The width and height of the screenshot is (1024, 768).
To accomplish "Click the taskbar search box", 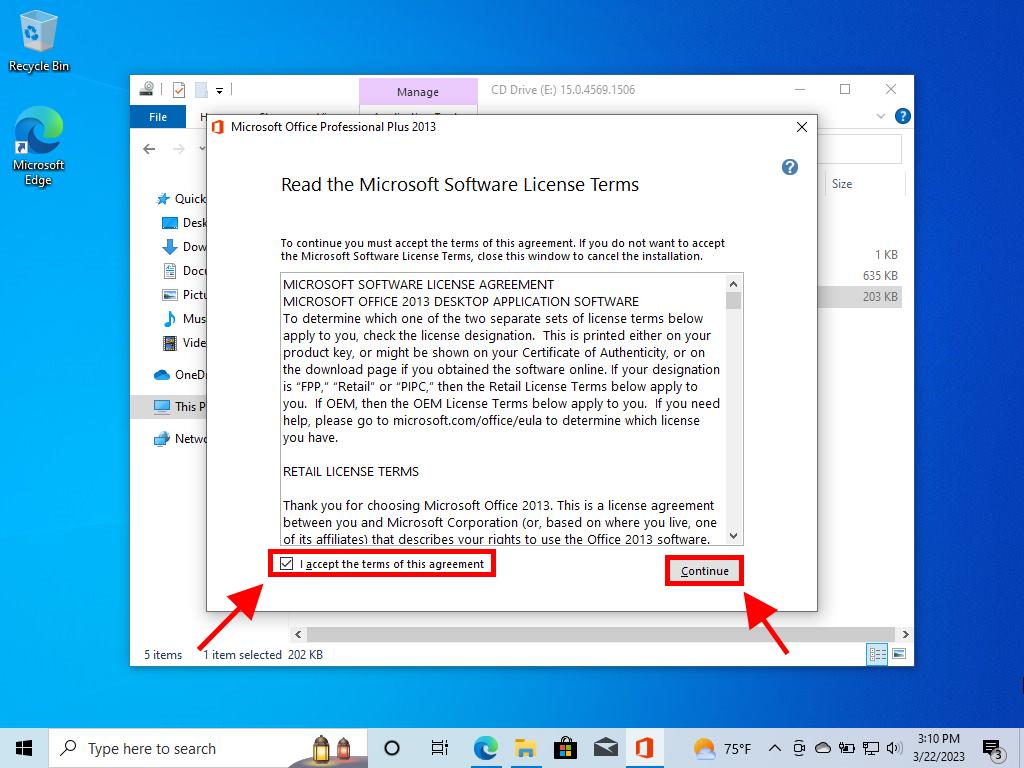I will click(x=170, y=748).
